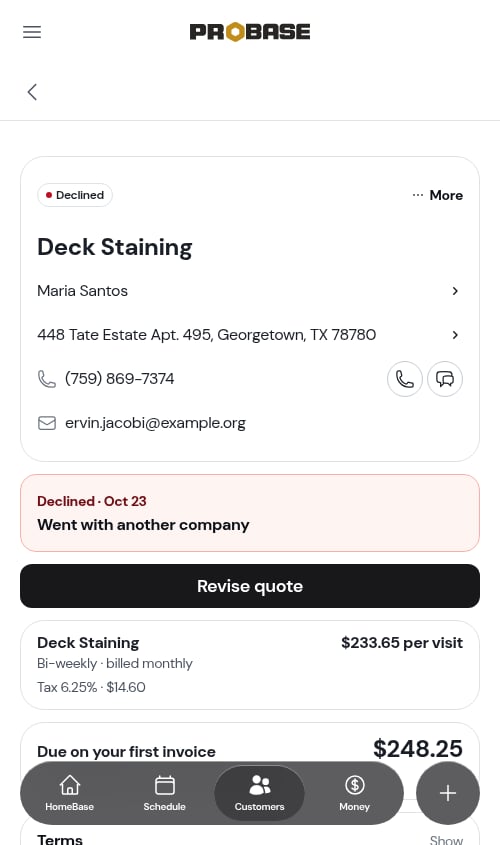Tap the email address ervin.jacobi@example.org
Viewport: 500px width, 845px height.
coord(155,423)
